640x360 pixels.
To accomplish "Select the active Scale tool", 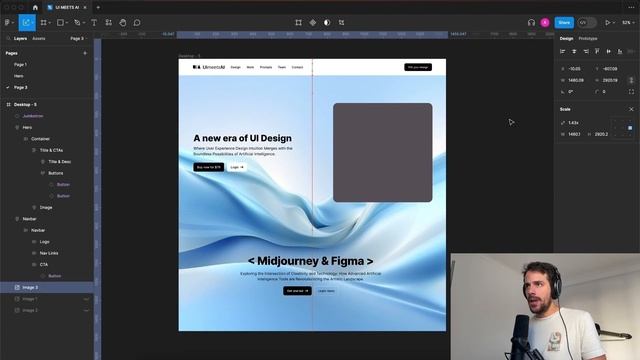I will (x=27, y=23).
